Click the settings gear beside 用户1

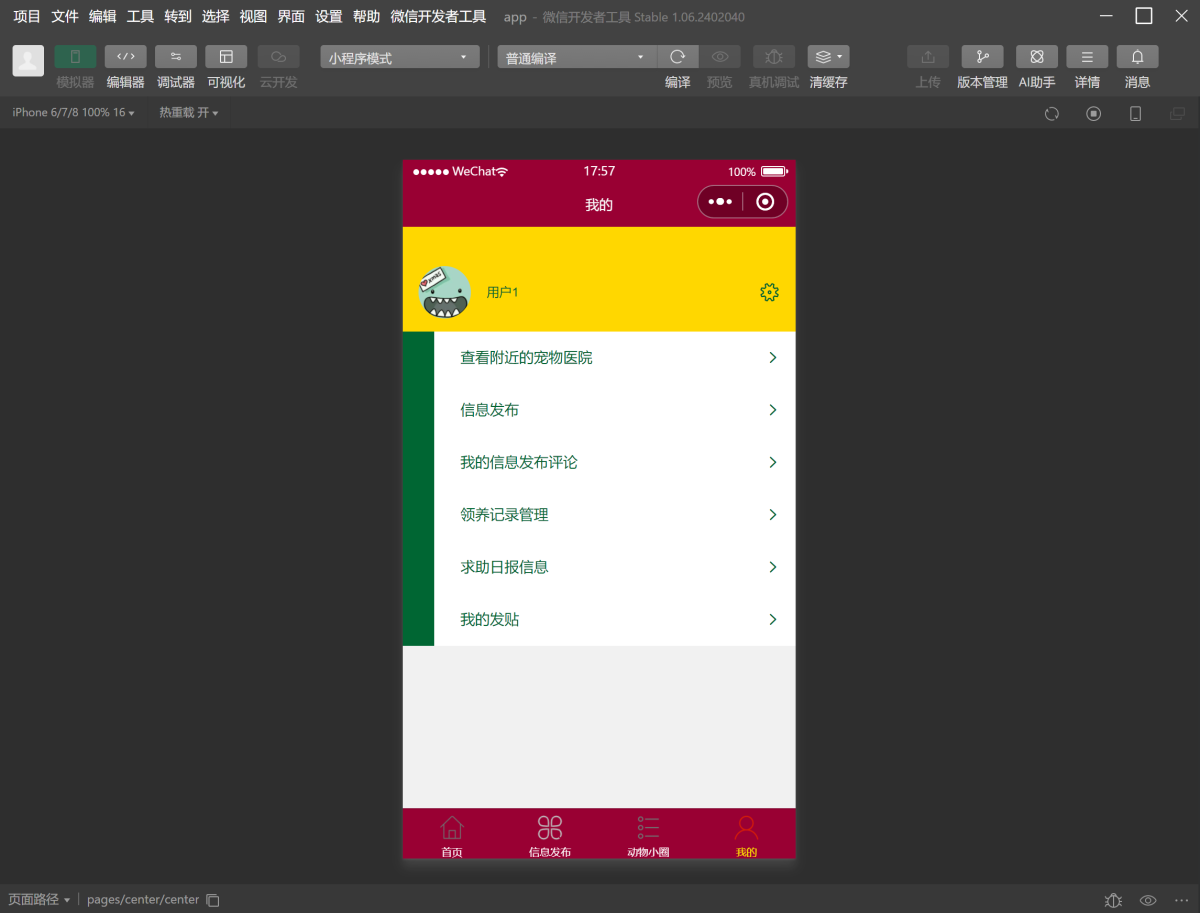(x=769, y=292)
